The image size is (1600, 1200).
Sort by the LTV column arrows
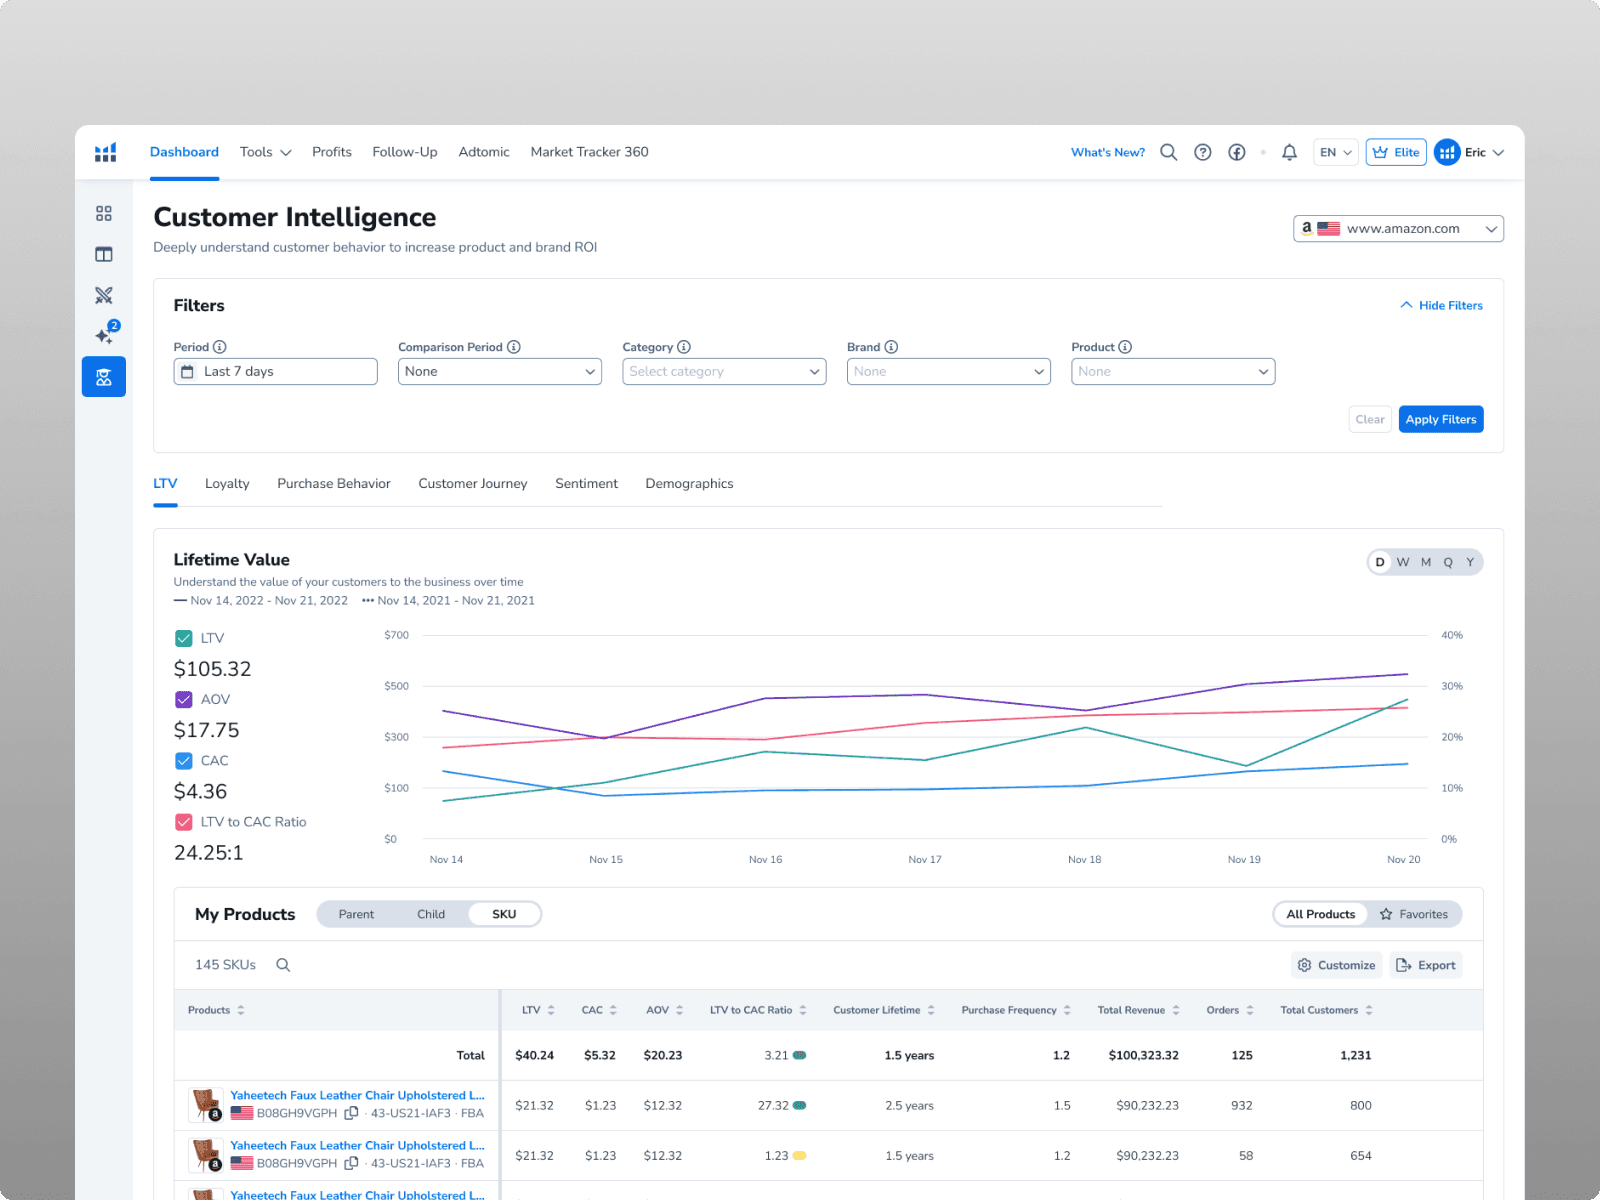[551, 1010]
